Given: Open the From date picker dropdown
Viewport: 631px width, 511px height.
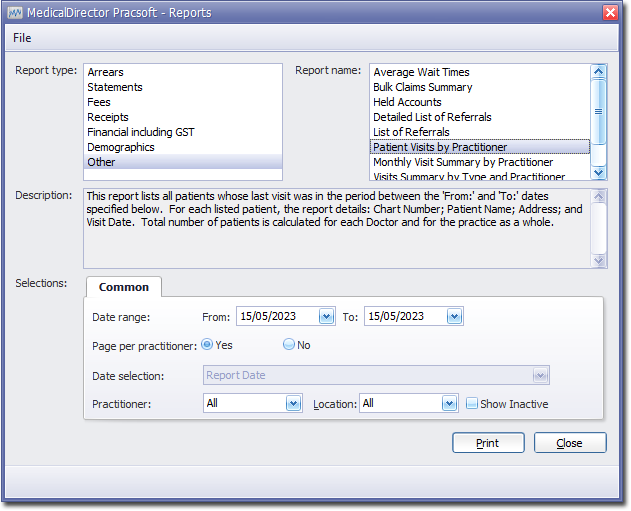Looking at the screenshot, I should pyautogui.click(x=326, y=316).
